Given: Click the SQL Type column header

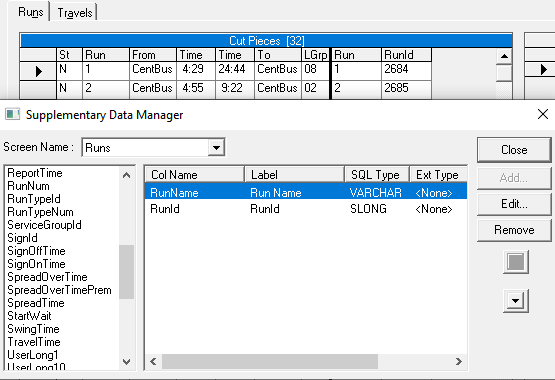Looking at the screenshot, I should click(x=377, y=175).
